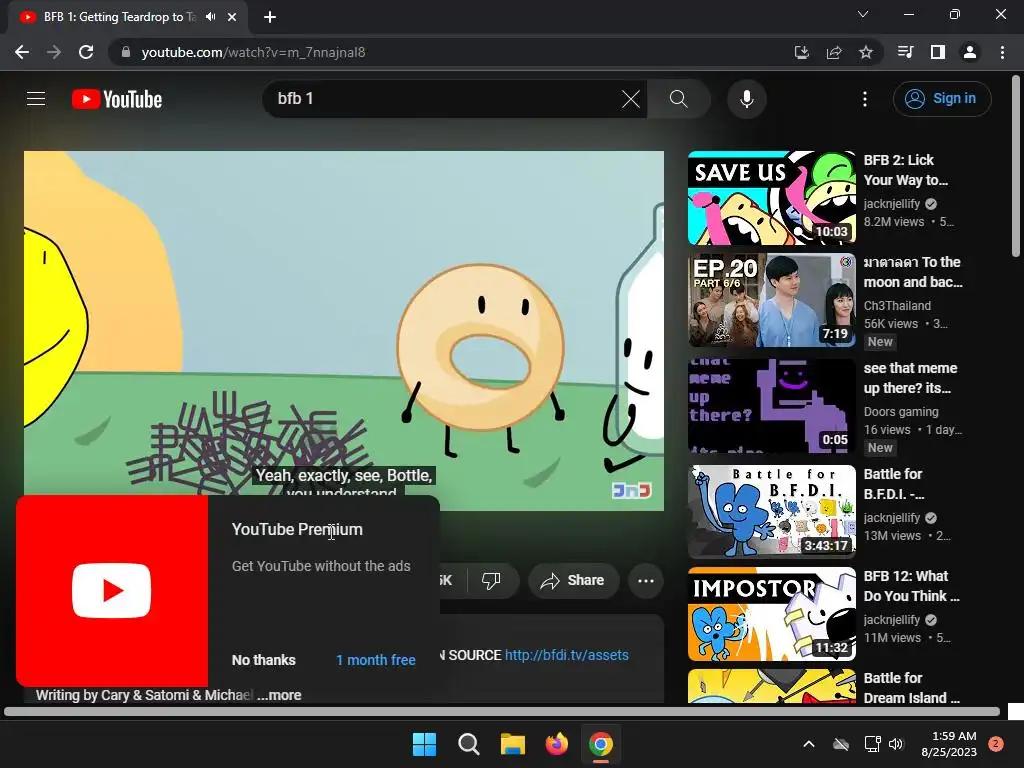Open the YouTube hamburger guide menu
The height and width of the screenshot is (768, 1024).
click(36, 99)
